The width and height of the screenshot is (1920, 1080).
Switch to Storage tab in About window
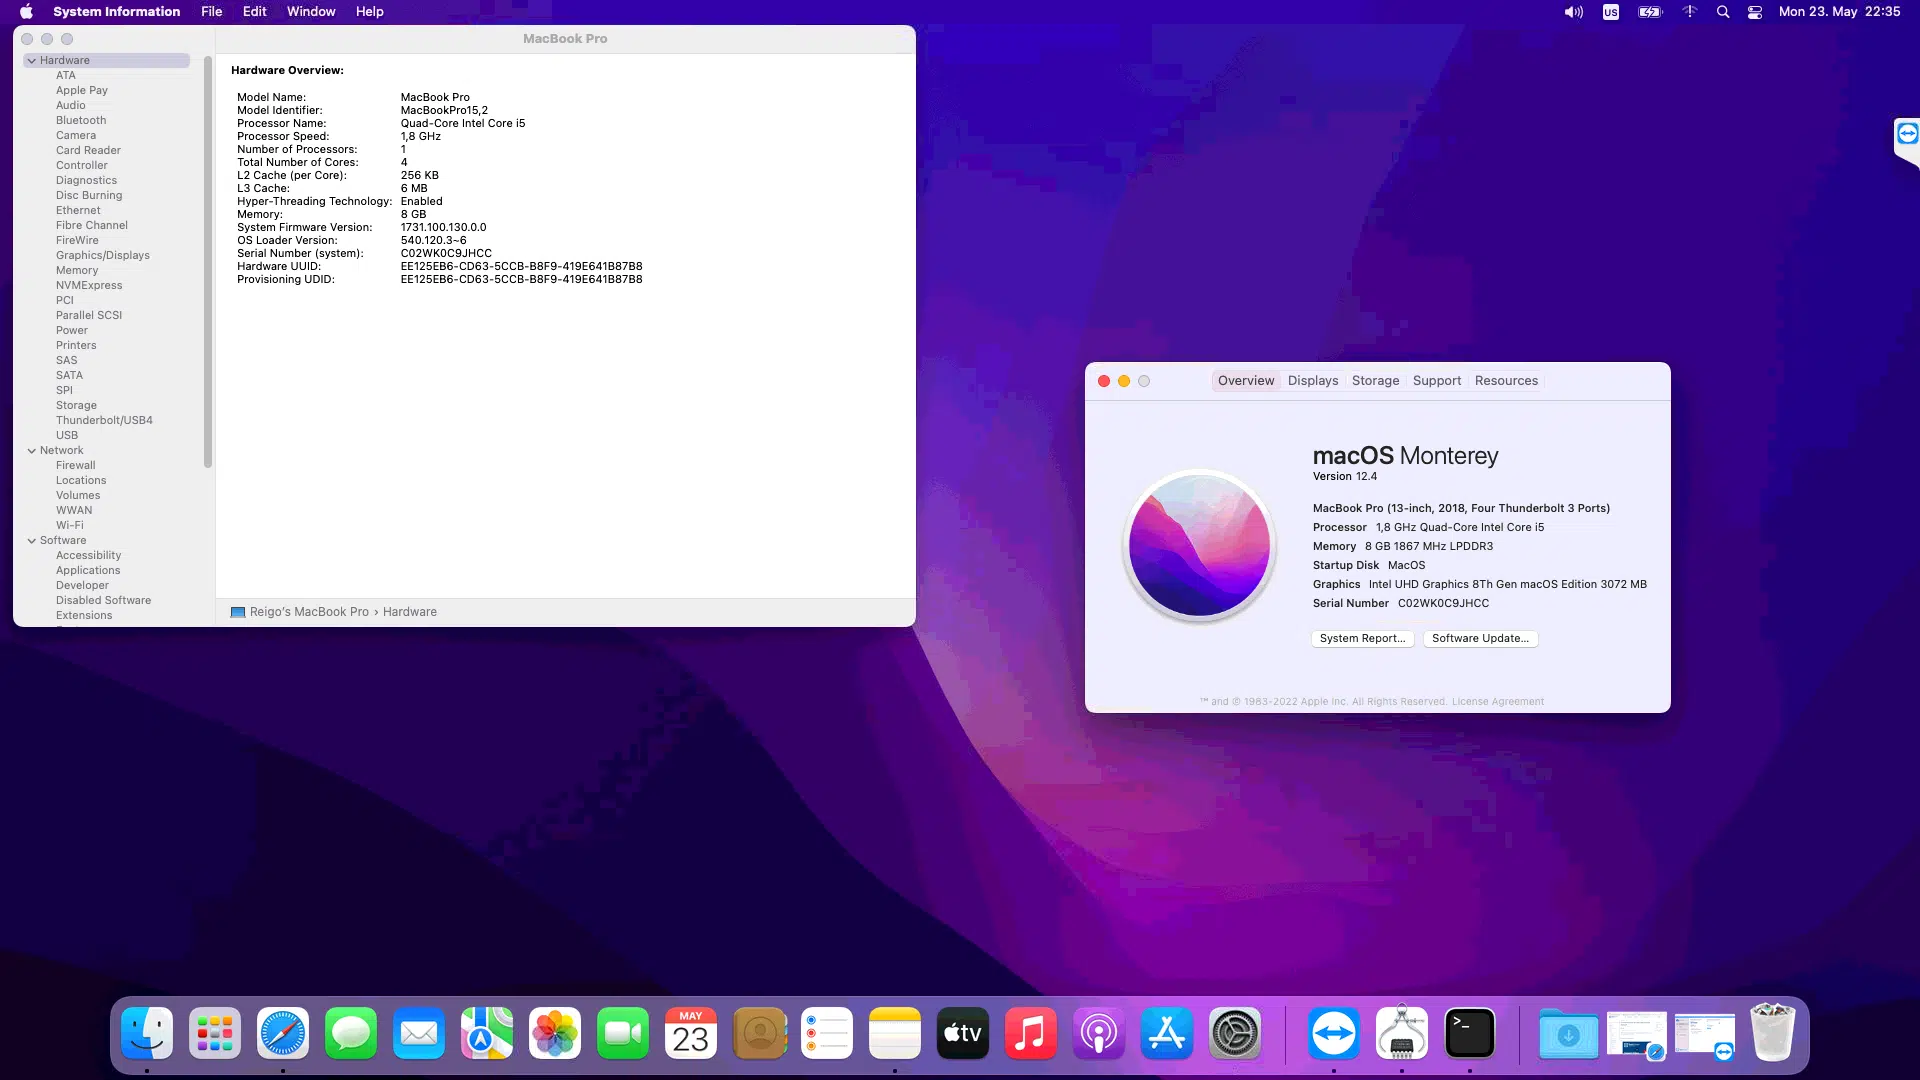pos(1375,381)
